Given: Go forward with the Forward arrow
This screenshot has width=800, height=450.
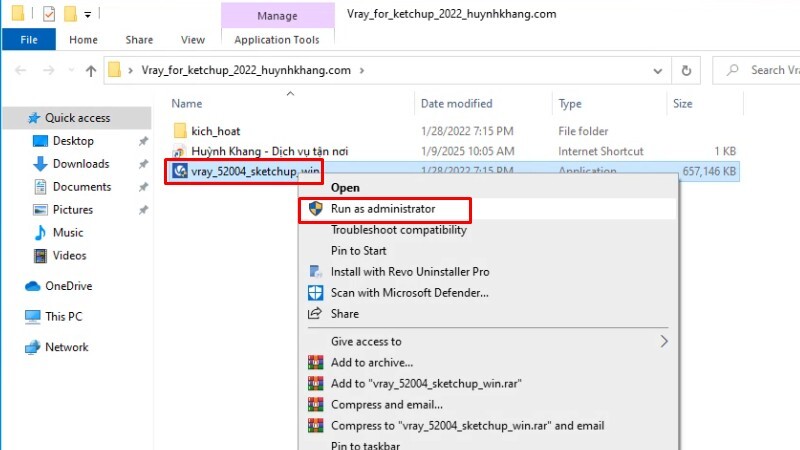Looking at the screenshot, I should (48, 70).
